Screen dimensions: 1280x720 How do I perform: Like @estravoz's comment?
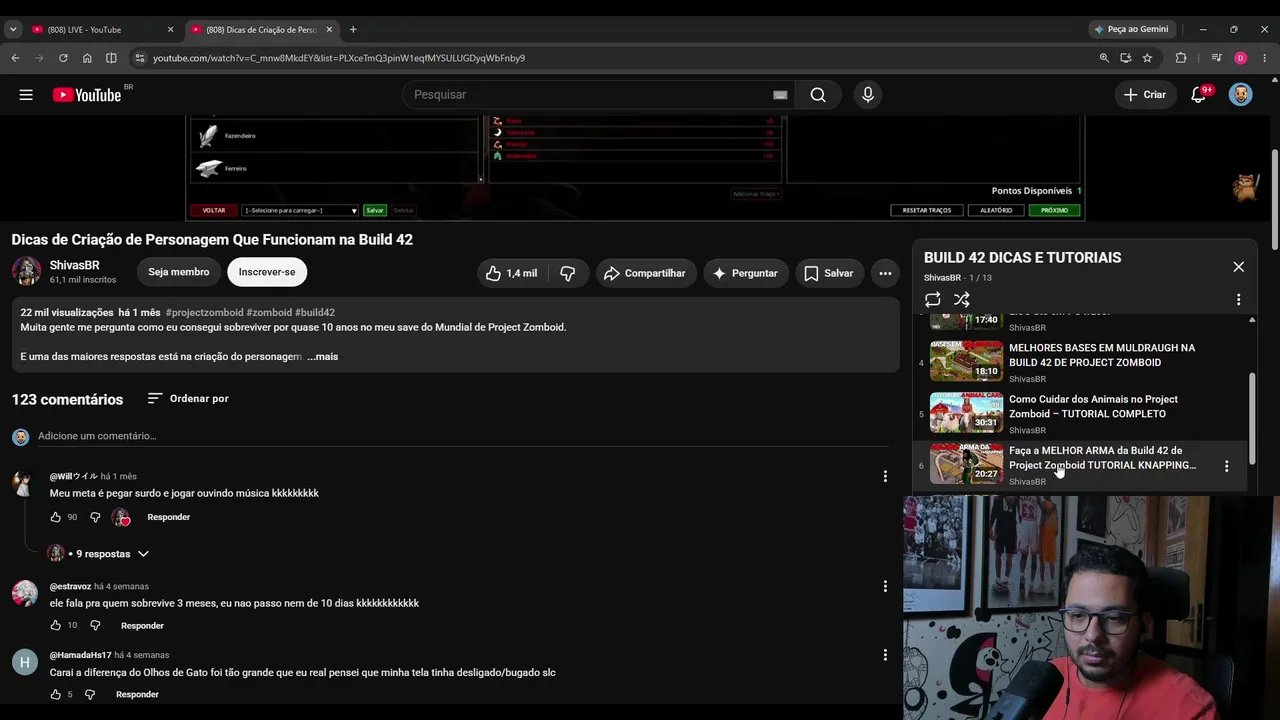coord(56,625)
